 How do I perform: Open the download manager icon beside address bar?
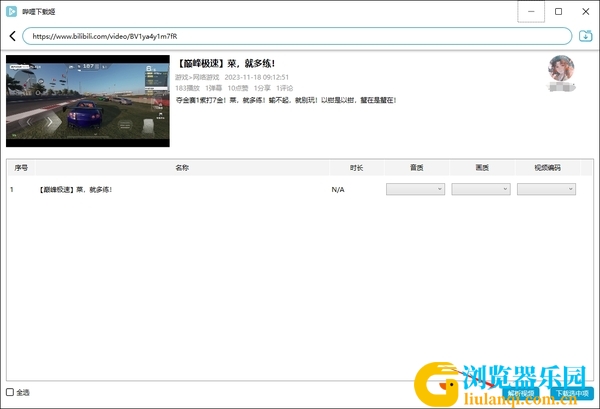[585, 36]
